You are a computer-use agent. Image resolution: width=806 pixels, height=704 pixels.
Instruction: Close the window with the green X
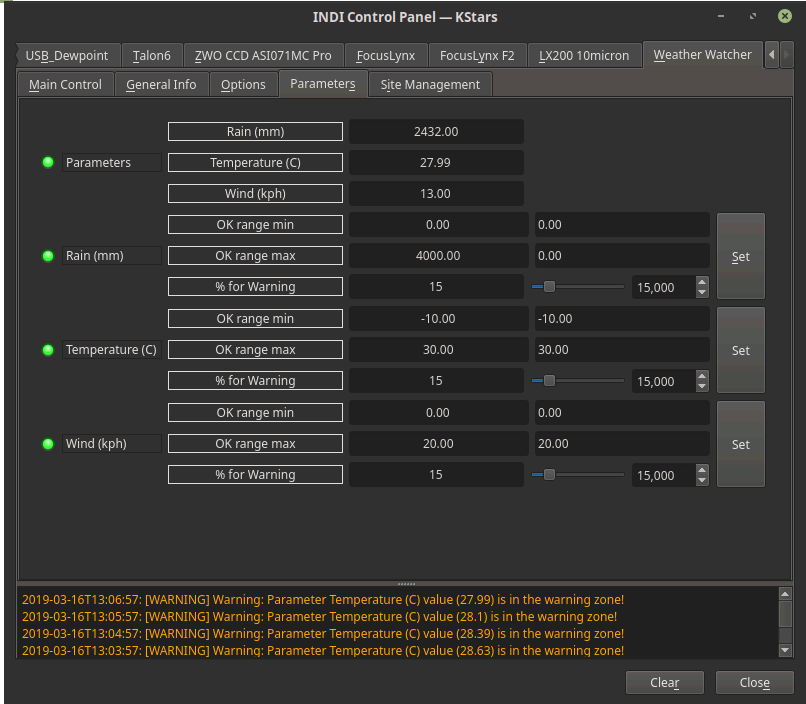coord(784,16)
